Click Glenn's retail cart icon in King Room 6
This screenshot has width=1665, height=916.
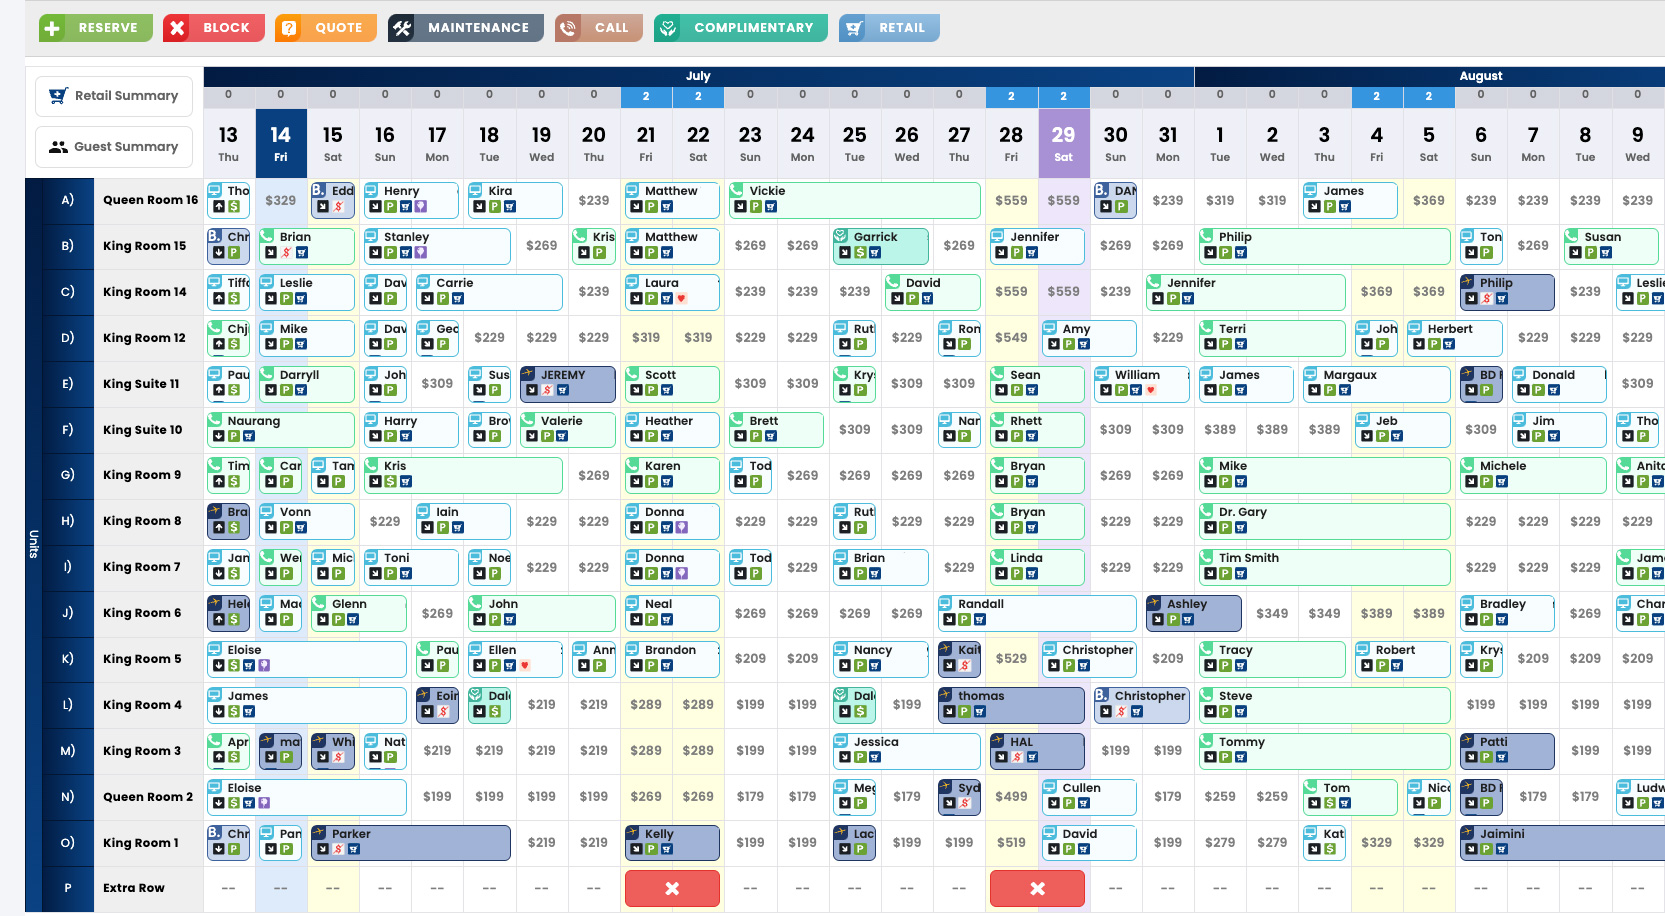[x=353, y=620]
